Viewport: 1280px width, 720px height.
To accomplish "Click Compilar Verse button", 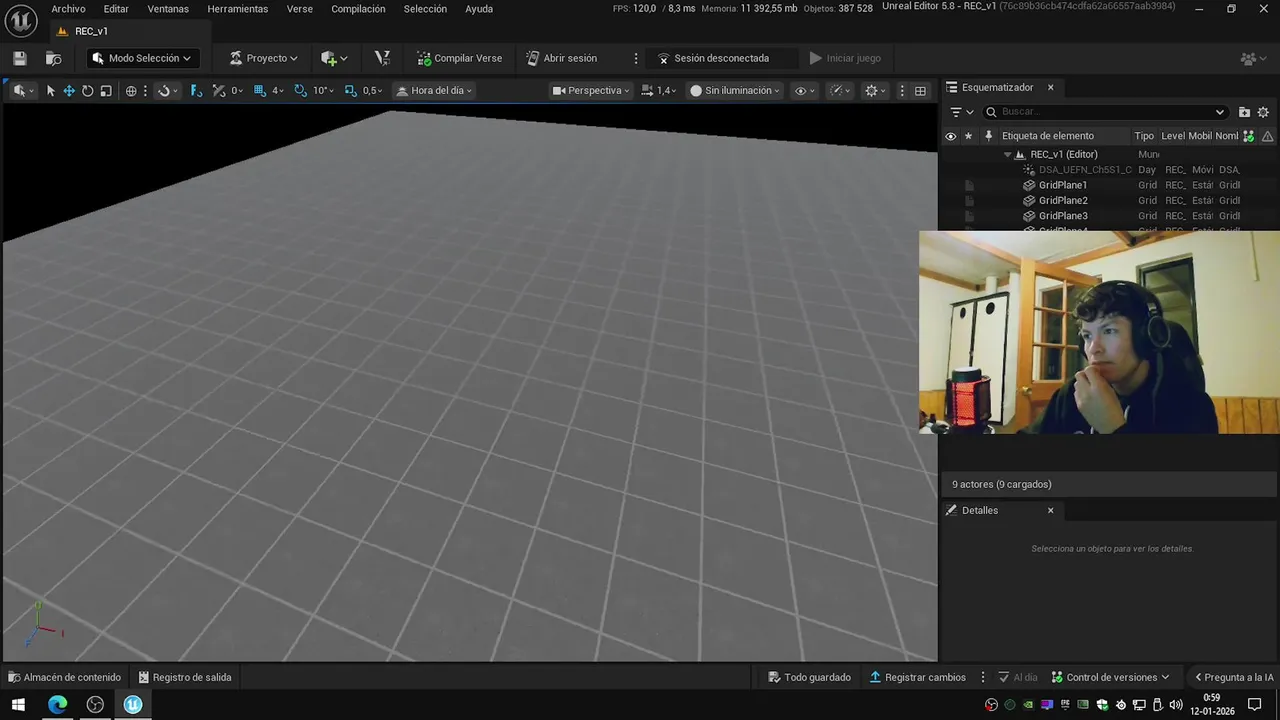I will tap(460, 58).
